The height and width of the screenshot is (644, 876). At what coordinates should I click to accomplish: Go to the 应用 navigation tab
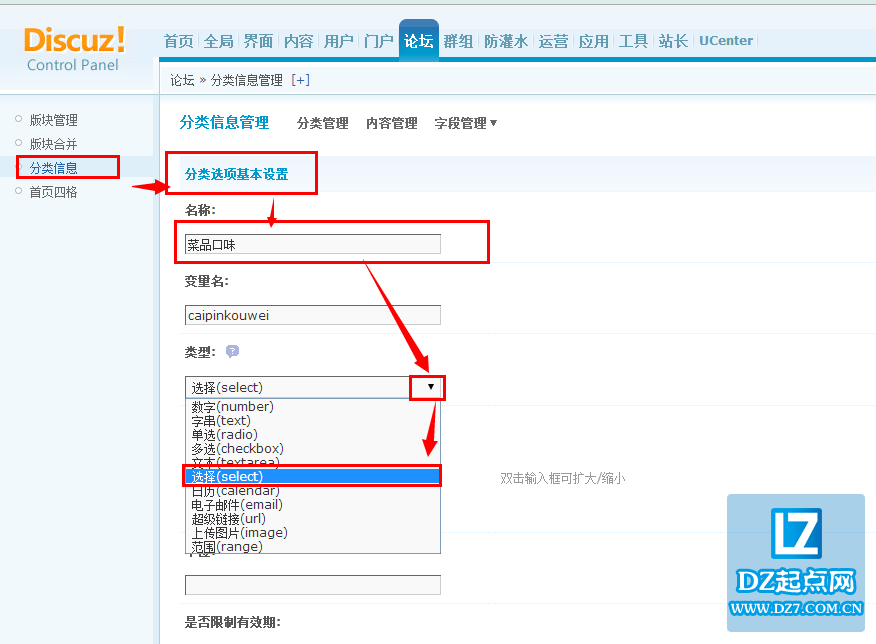pyautogui.click(x=593, y=41)
